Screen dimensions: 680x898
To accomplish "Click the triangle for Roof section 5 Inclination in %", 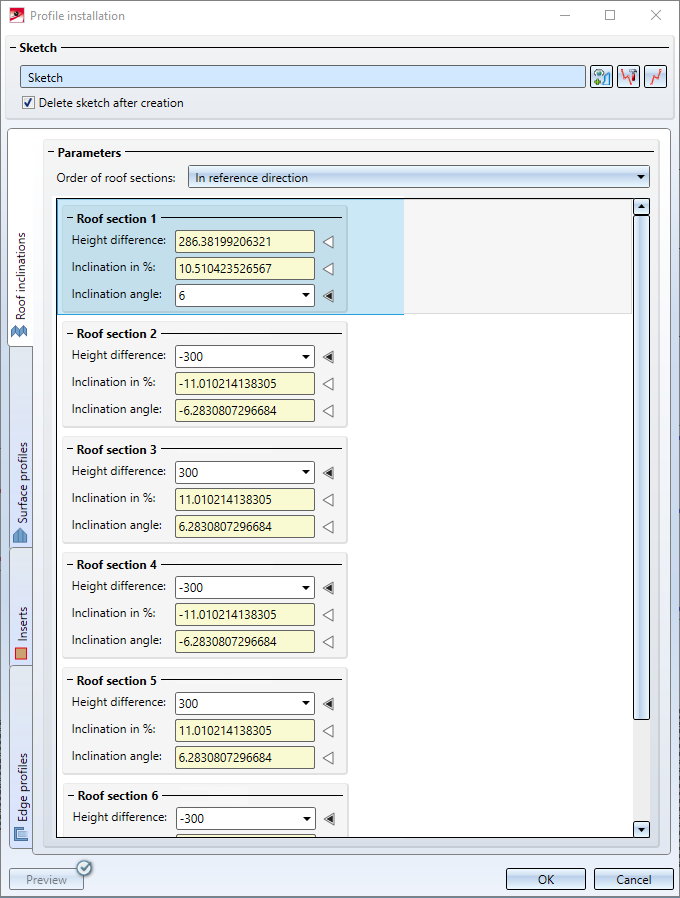I will pyautogui.click(x=328, y=730).
